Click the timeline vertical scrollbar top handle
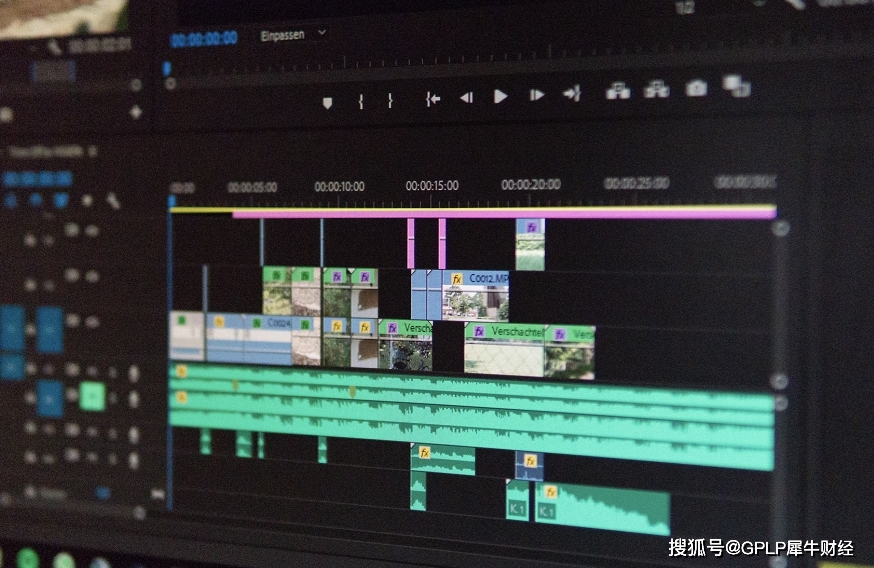Viewport: 874px width, 568px height. (x=781, y=228)
